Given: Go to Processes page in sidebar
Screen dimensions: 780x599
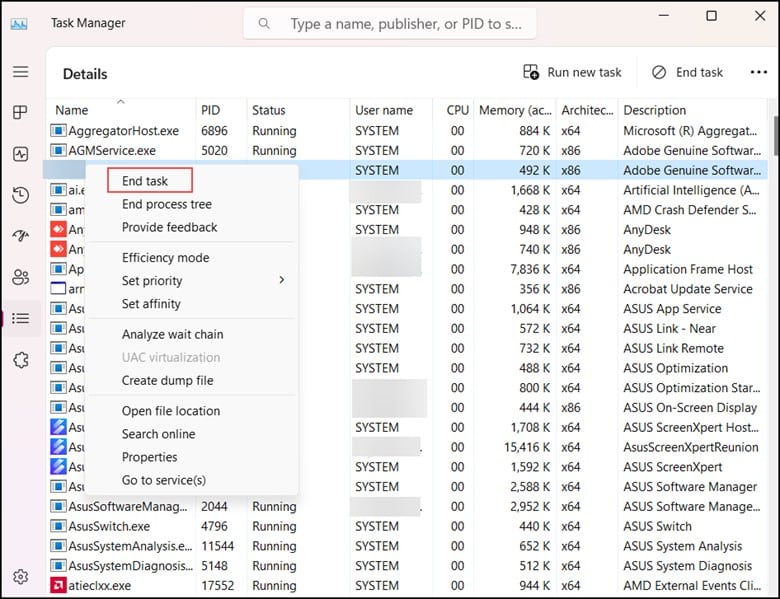Looking at the screenshot, I should 20,112.
